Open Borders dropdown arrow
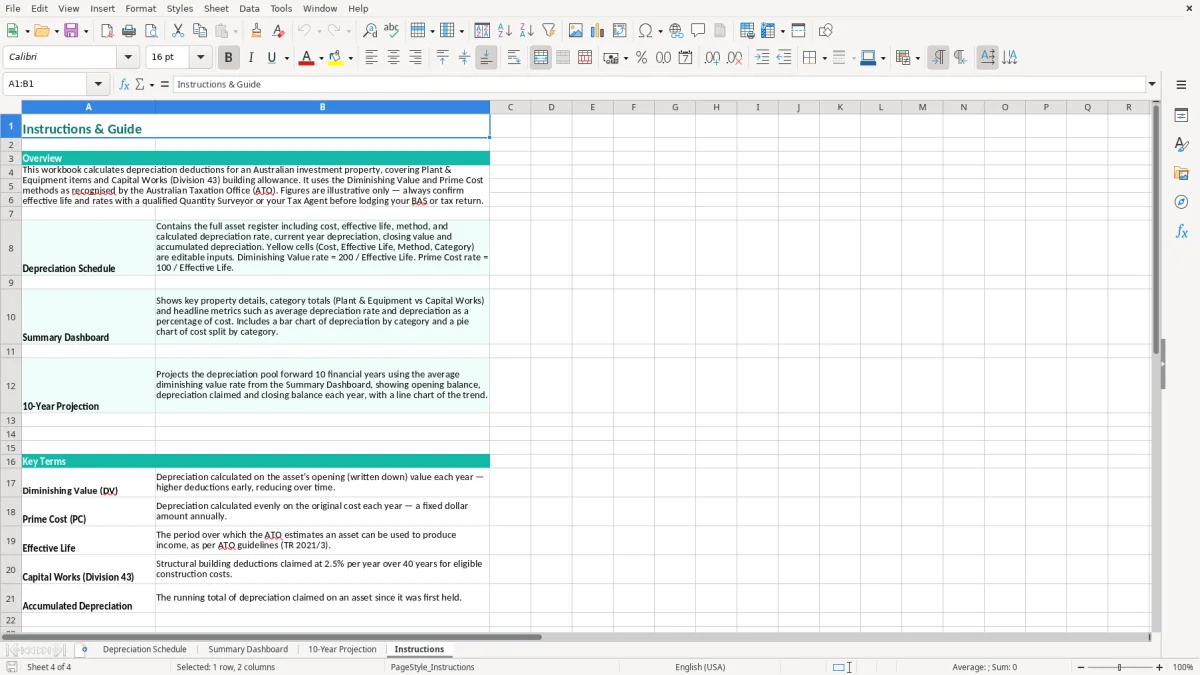The width and height of the screenshot is (1200, 675). pyautogui.click(x=824, y=58)
